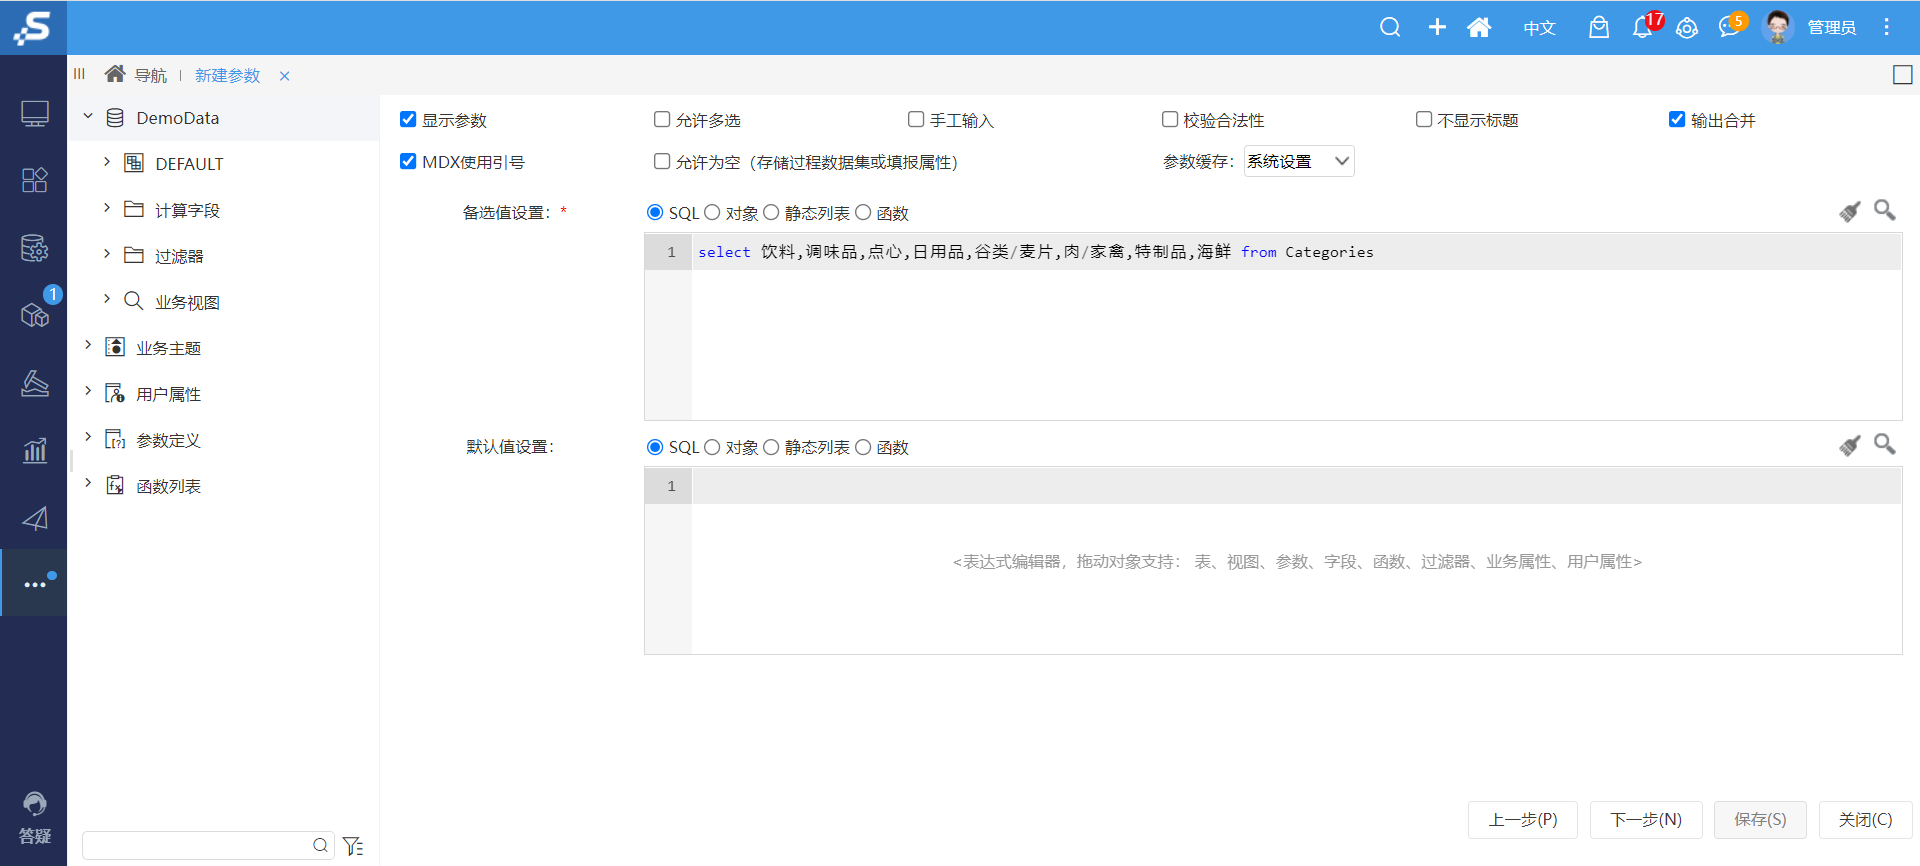
Task: Open the shopping bag store icon
Action: (x=1599, y=27)
